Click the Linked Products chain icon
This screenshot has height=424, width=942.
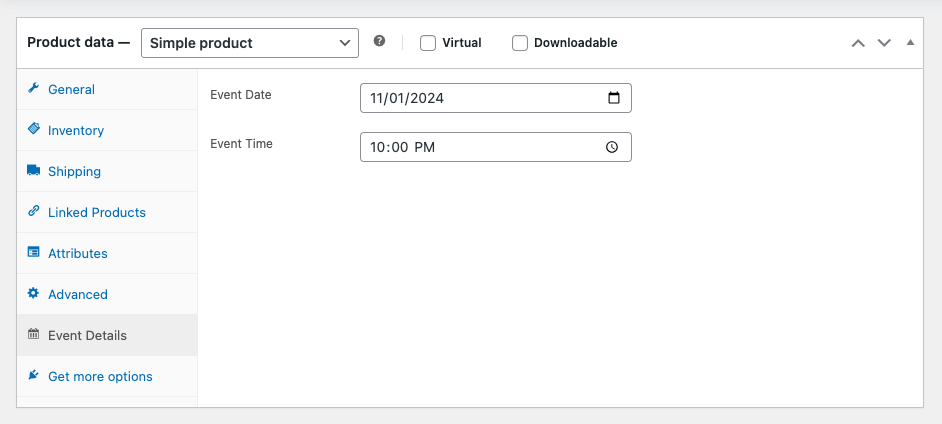(33, 212)
